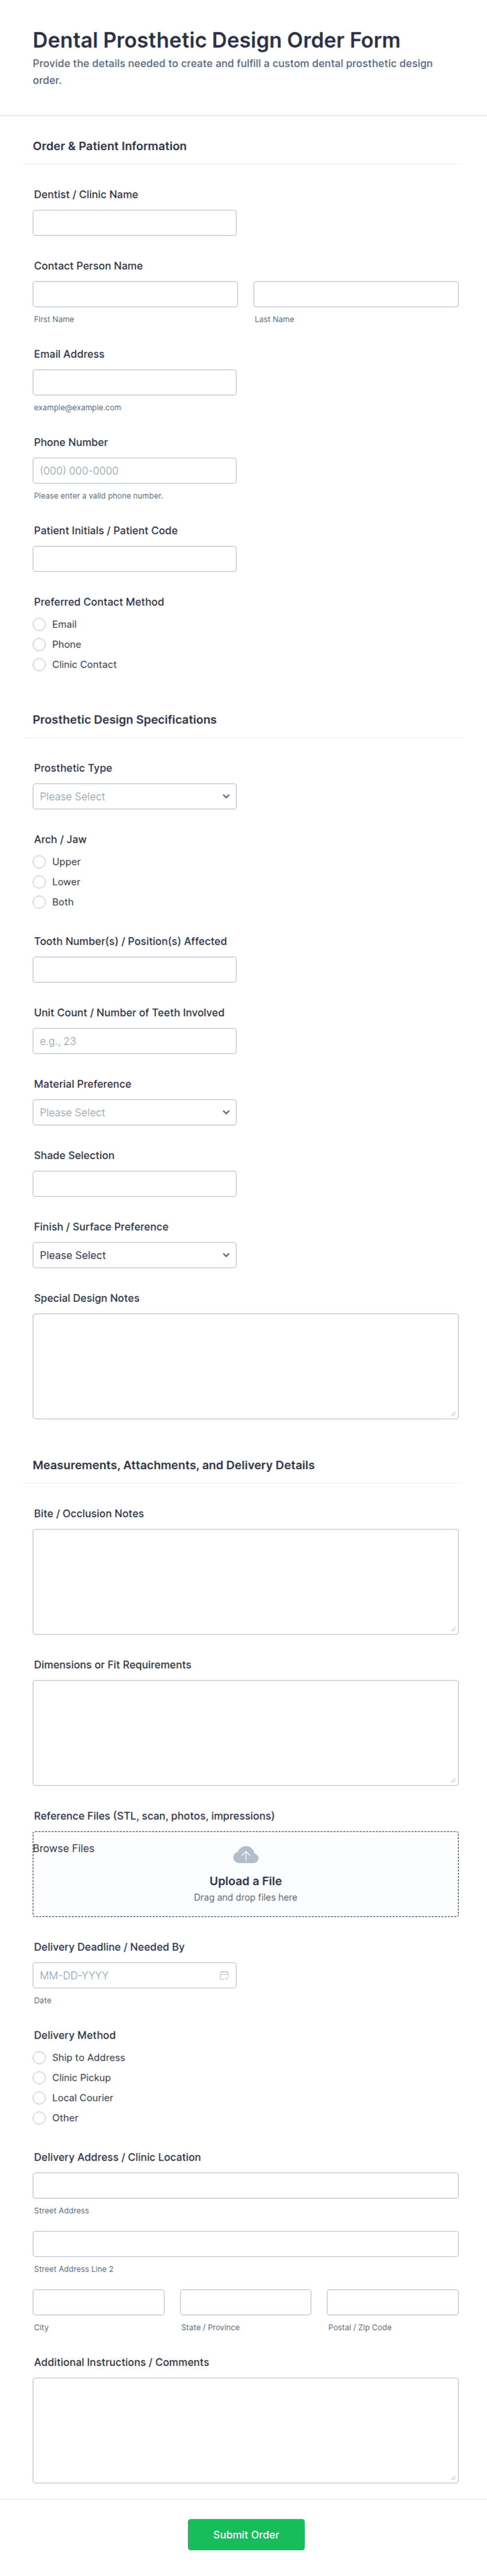Focus the Postal / Zip Code field
487x2576 pixels.
point(392,2302)
